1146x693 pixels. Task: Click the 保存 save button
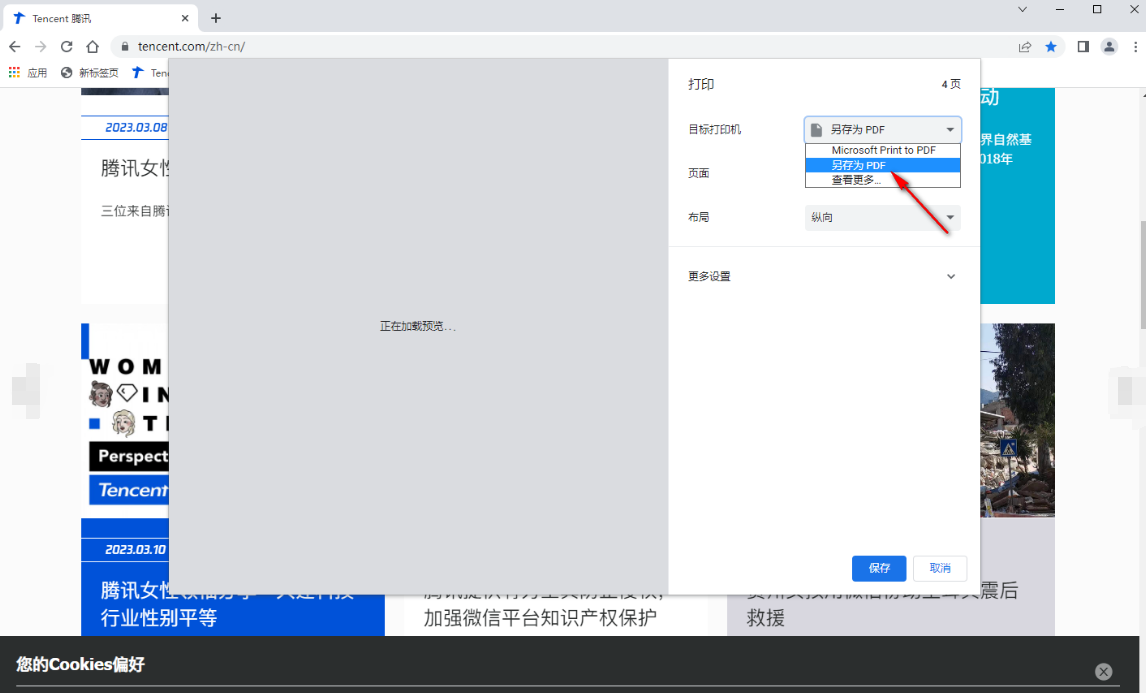coord(878,567)
